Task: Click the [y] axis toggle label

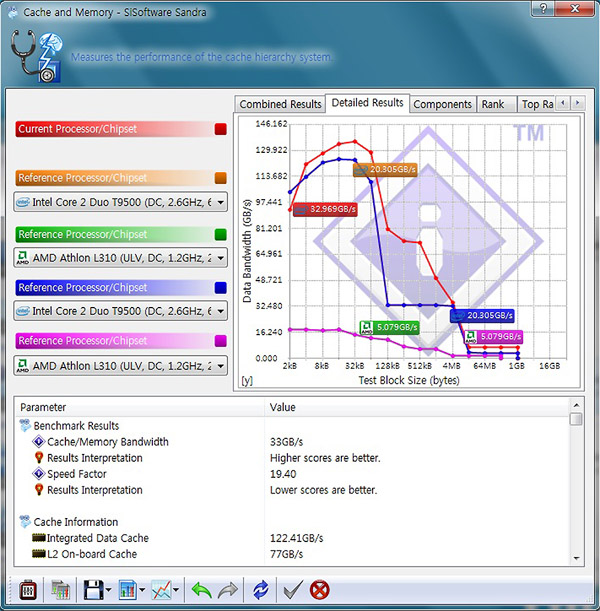Action: (247, 380)
